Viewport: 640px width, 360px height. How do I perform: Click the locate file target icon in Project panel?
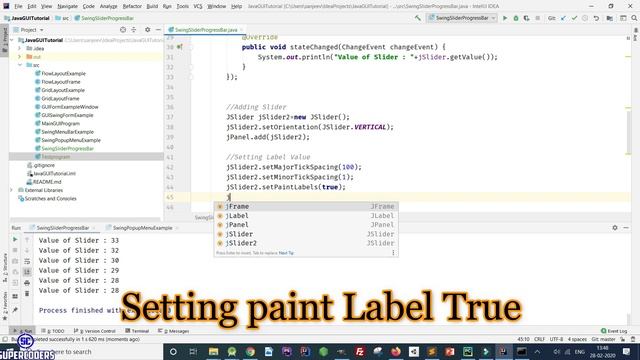[123, 30]
